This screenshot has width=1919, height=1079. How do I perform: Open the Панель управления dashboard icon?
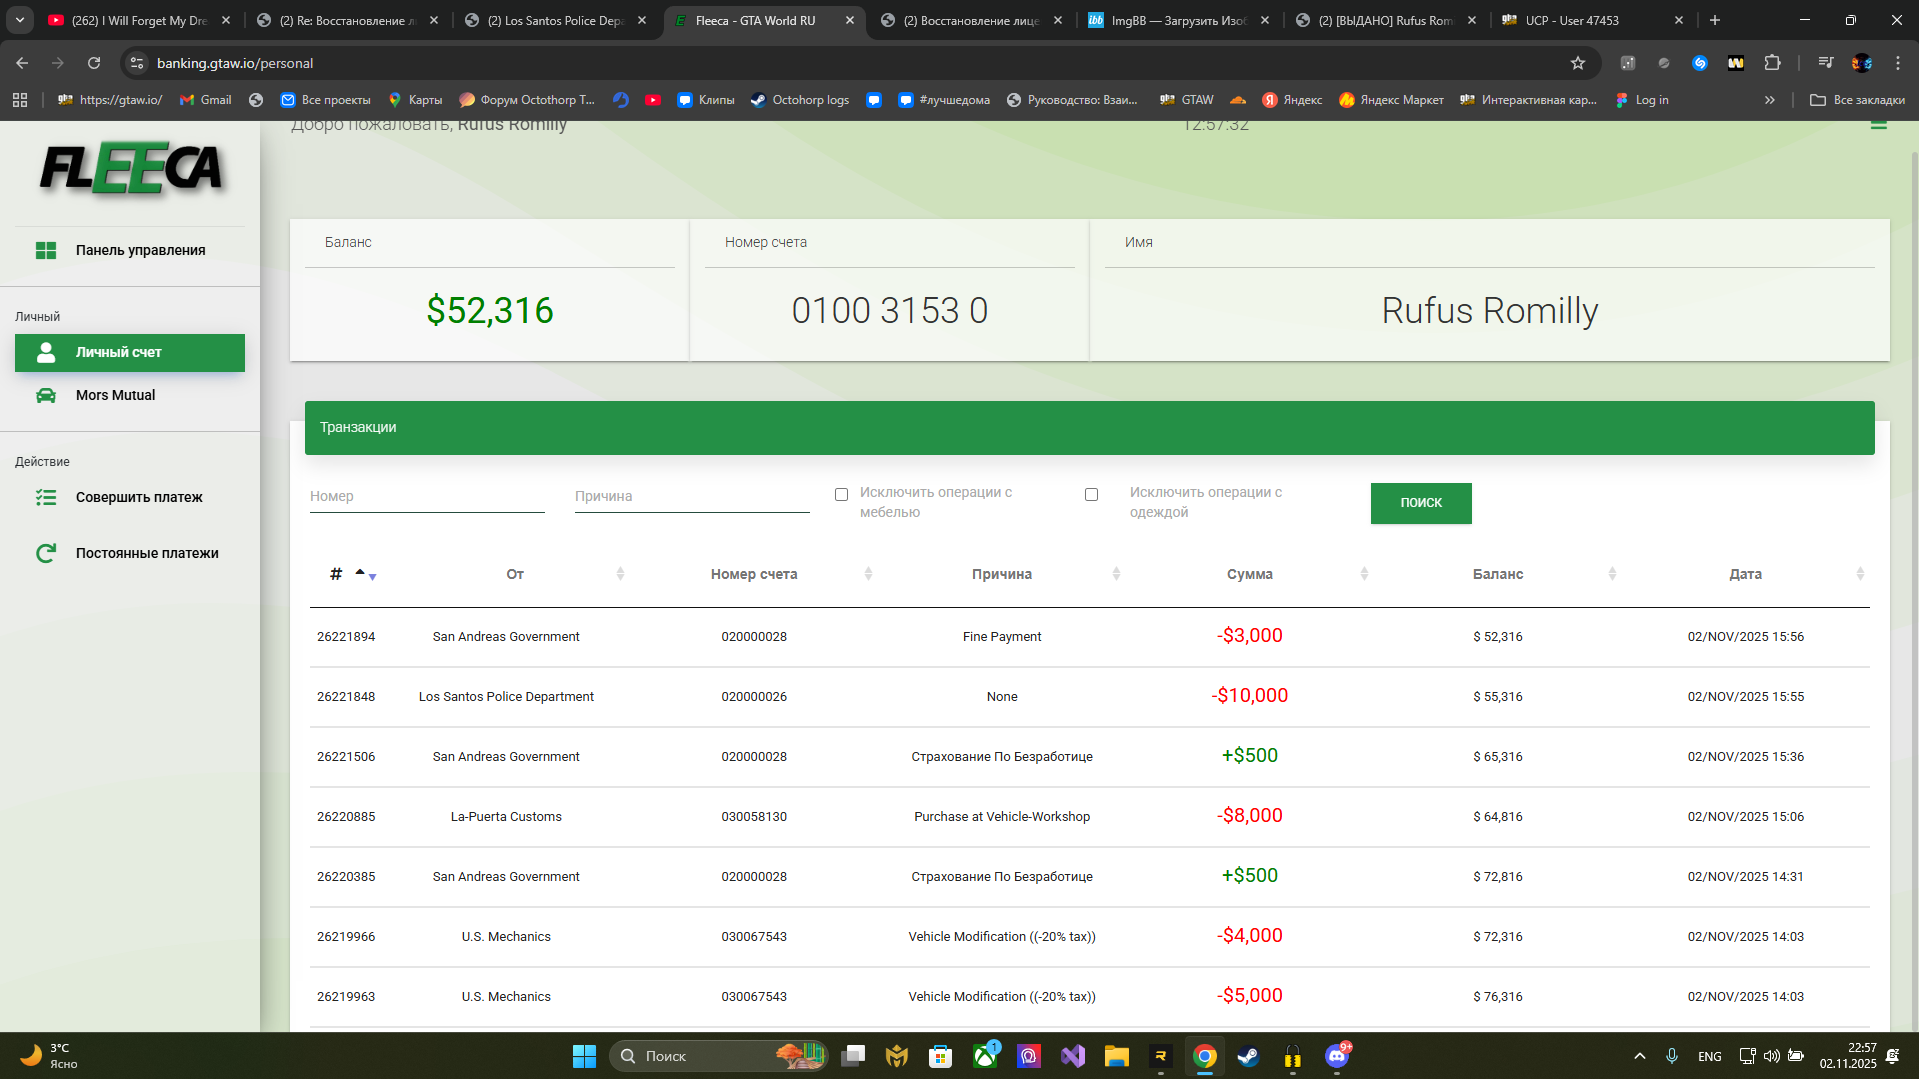coord(46,250)
